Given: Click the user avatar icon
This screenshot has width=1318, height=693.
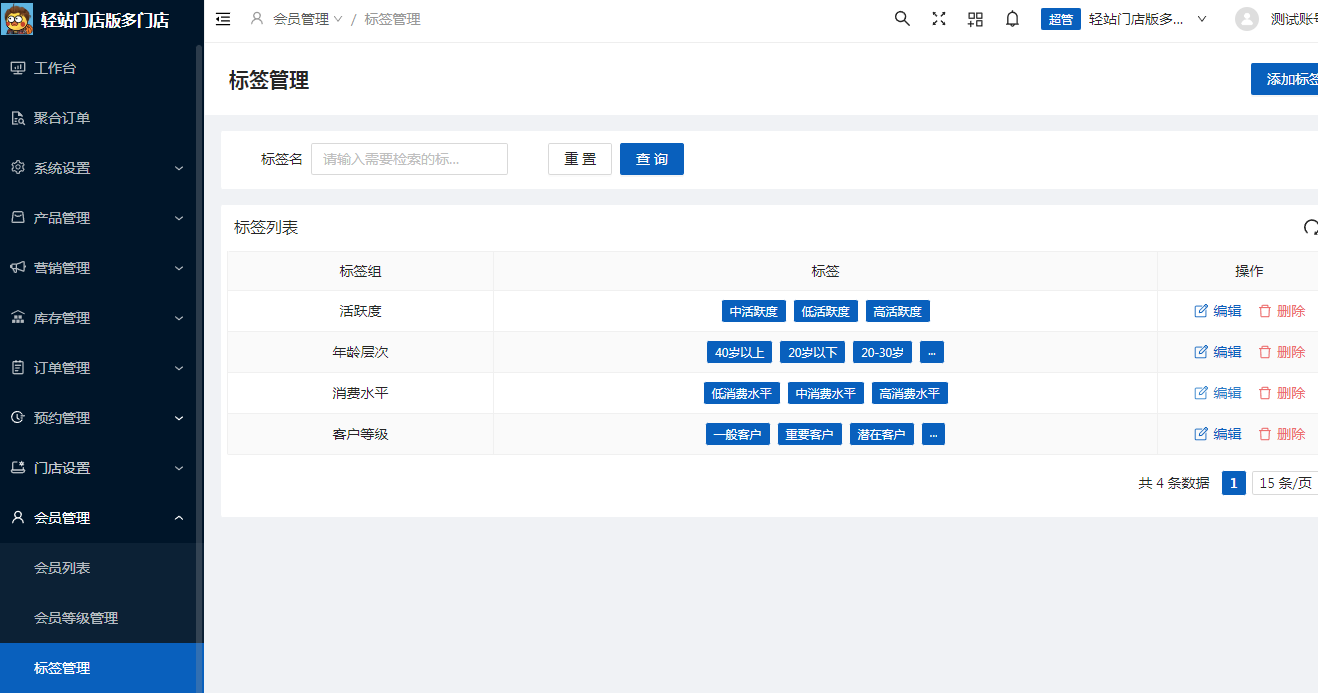Looking at the screenshot, I should (x=1246, y=19).
